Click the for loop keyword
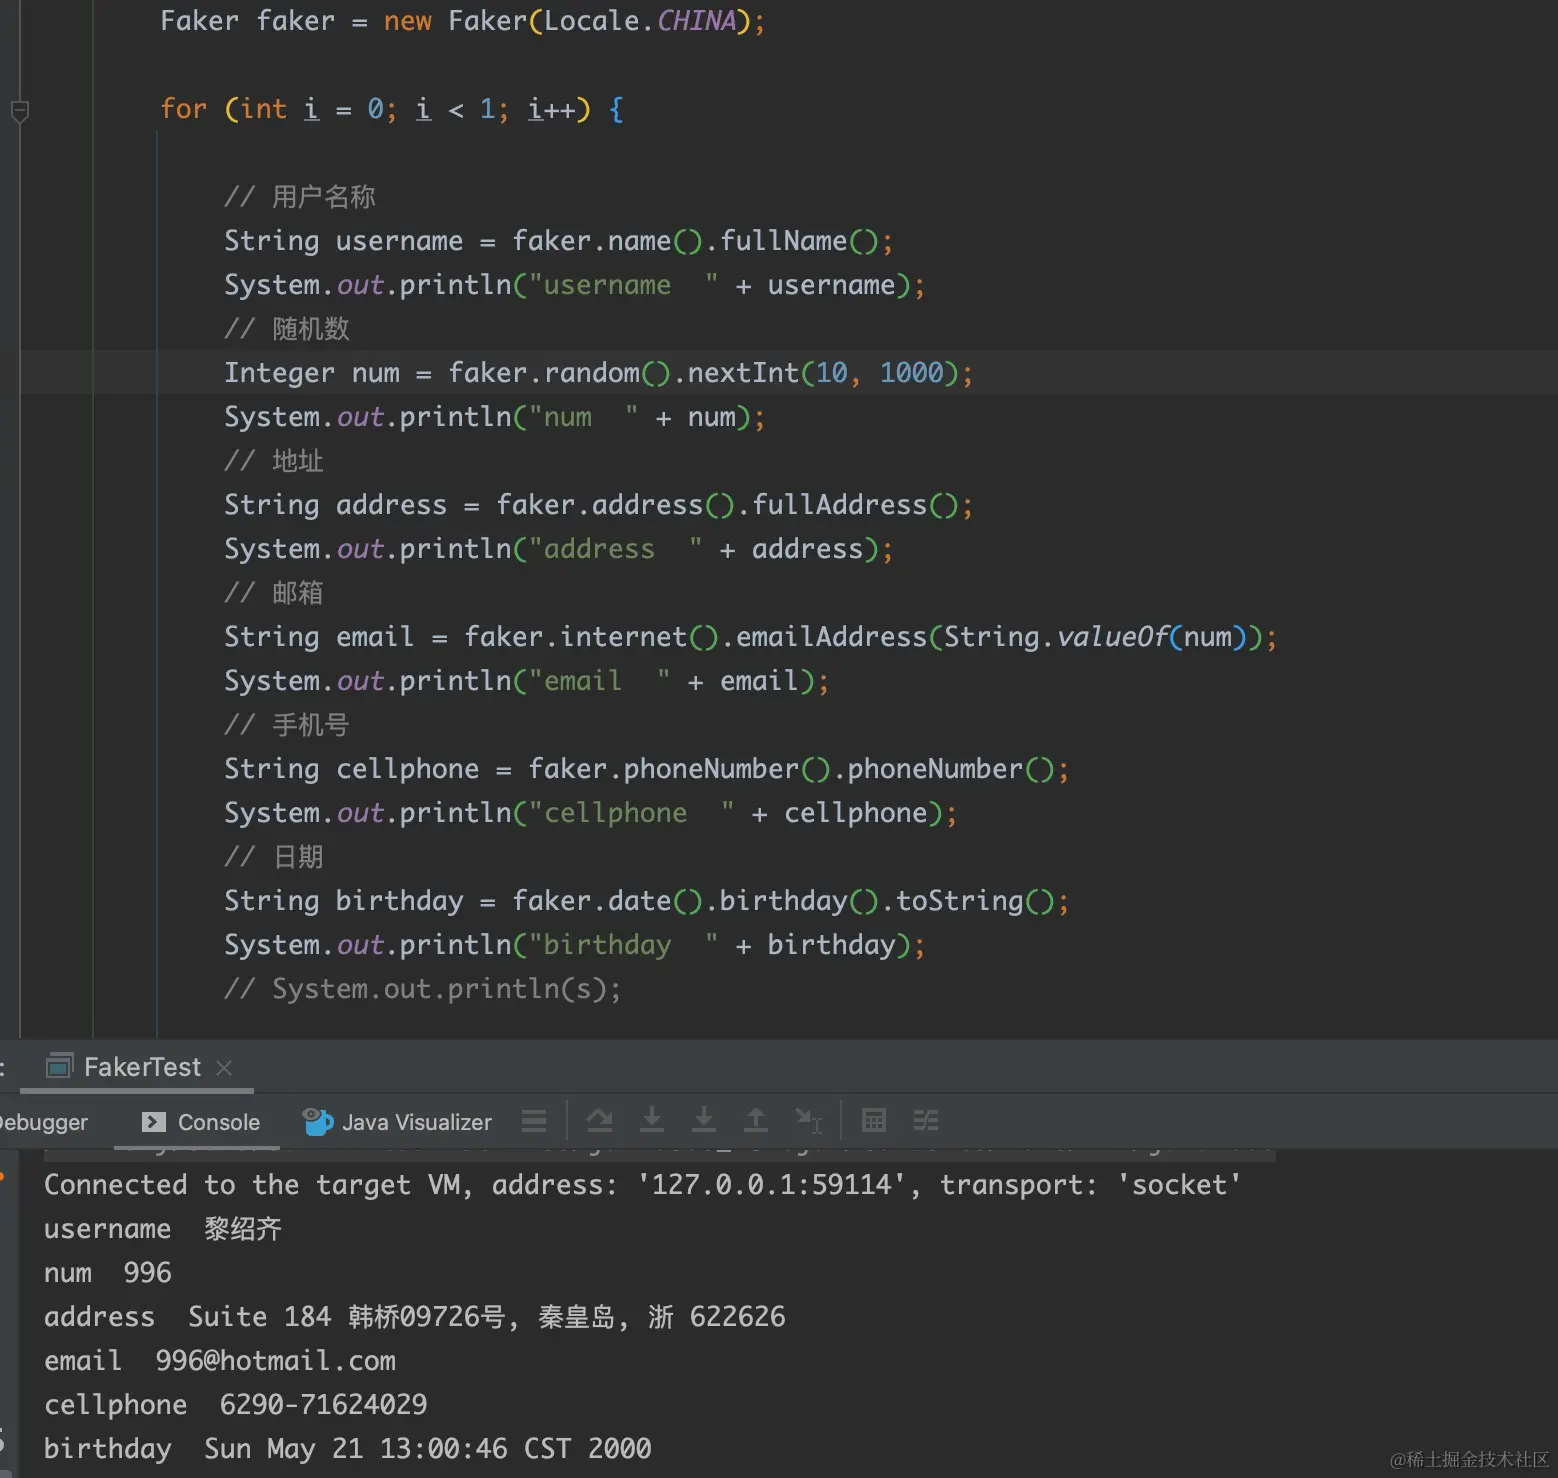Viewport: 1558px width, 1478px height. (x=184, y=109)
